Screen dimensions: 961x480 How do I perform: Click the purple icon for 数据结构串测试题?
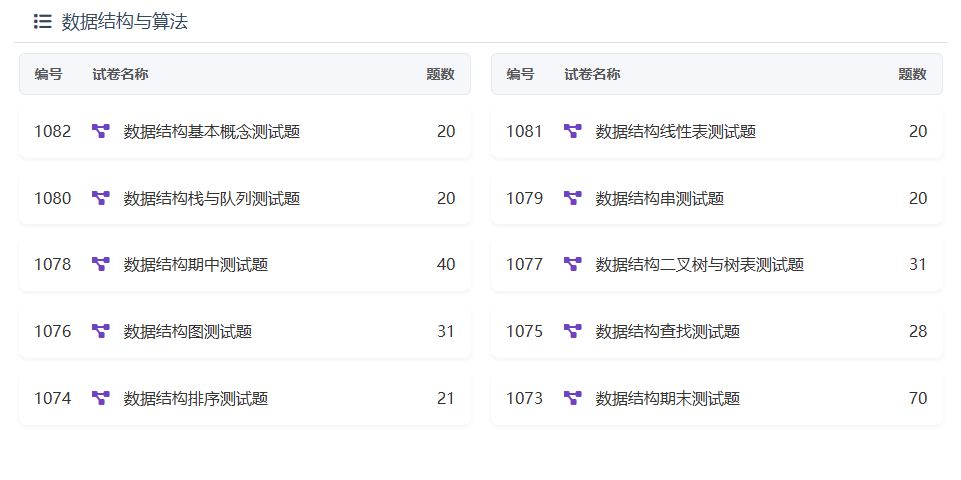tap(572, 198)
